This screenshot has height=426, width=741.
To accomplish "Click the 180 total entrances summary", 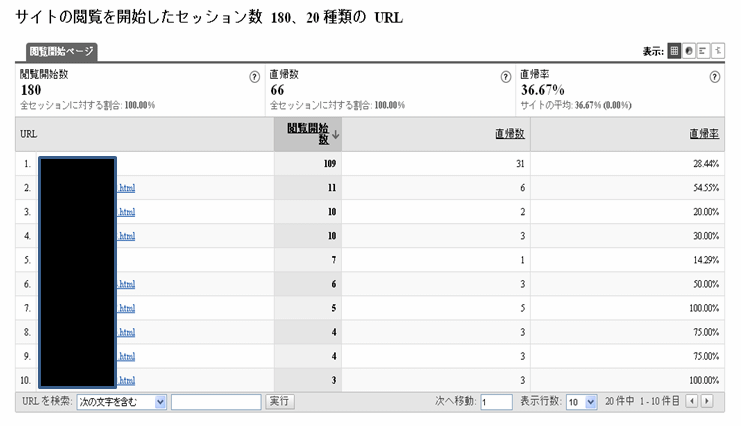I will [x=31, y=90].
